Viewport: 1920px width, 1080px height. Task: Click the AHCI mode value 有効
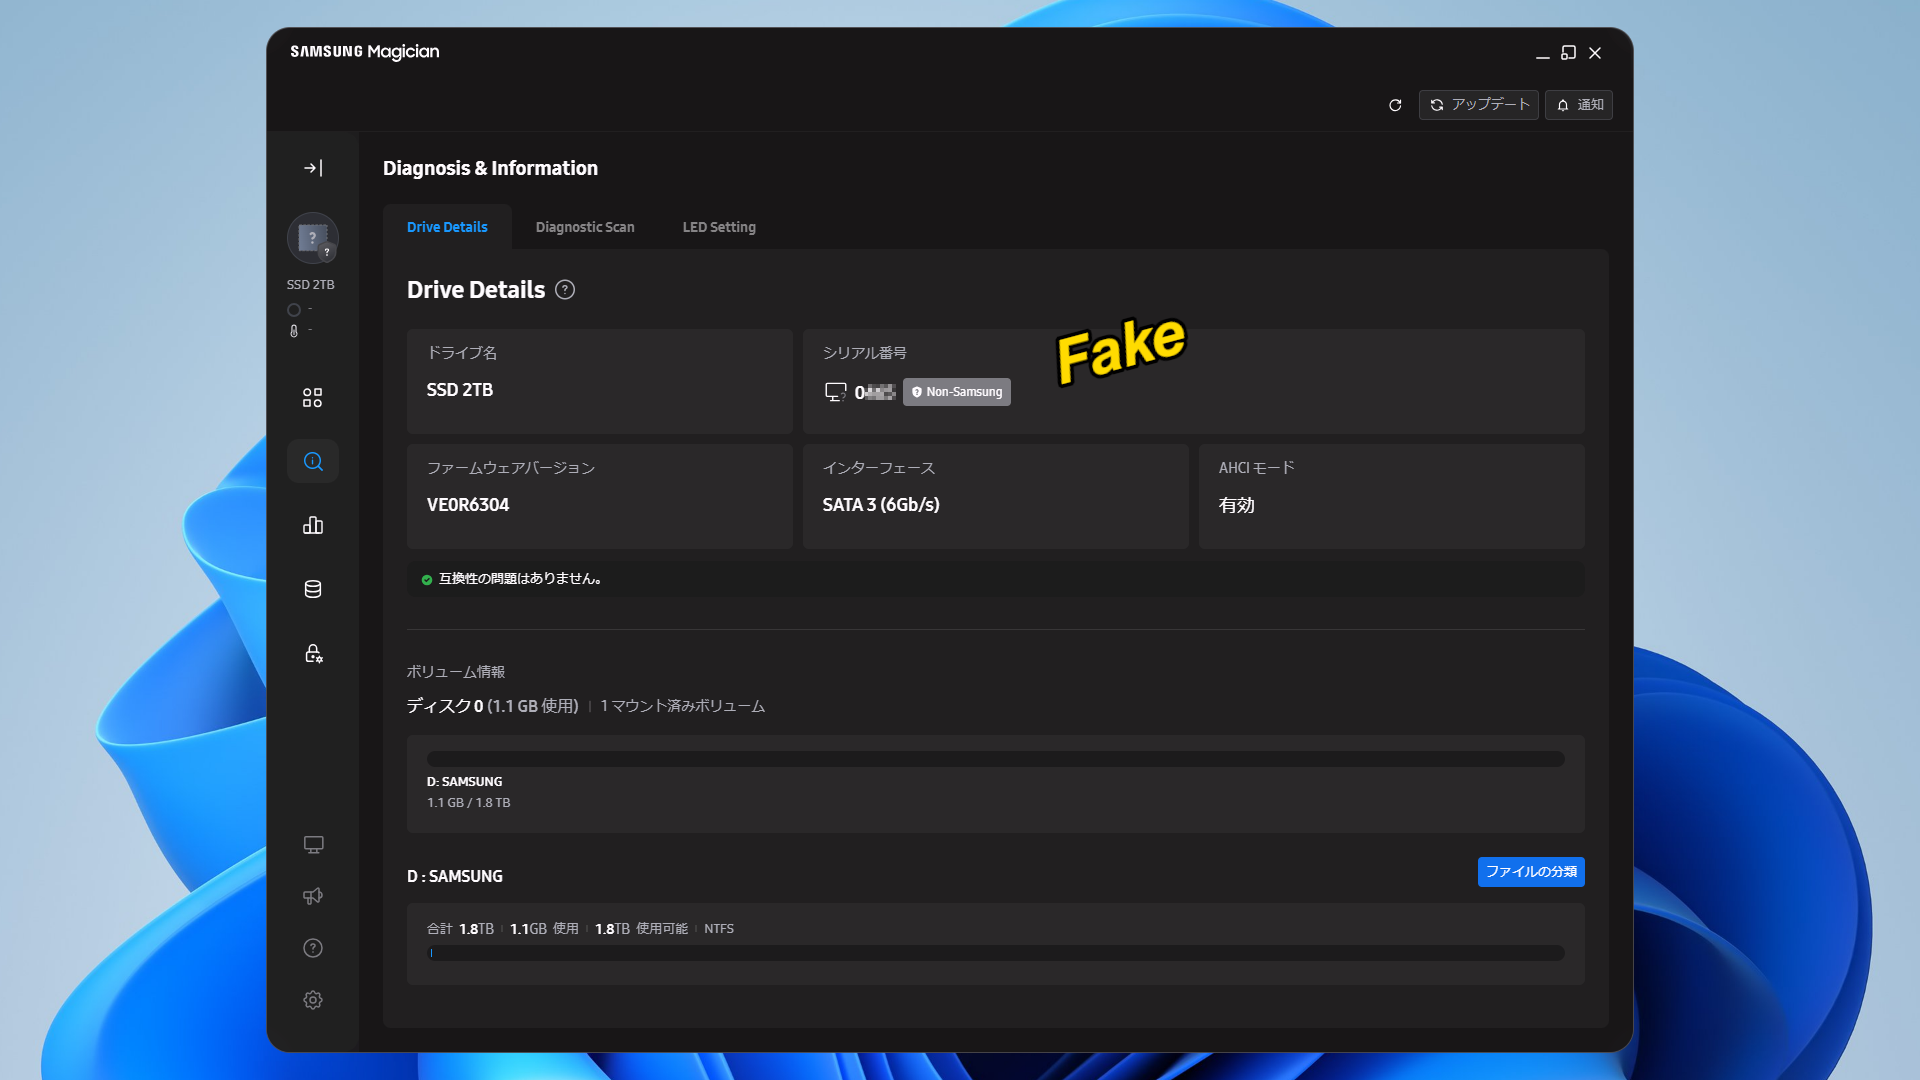(x=1236, y=505)
